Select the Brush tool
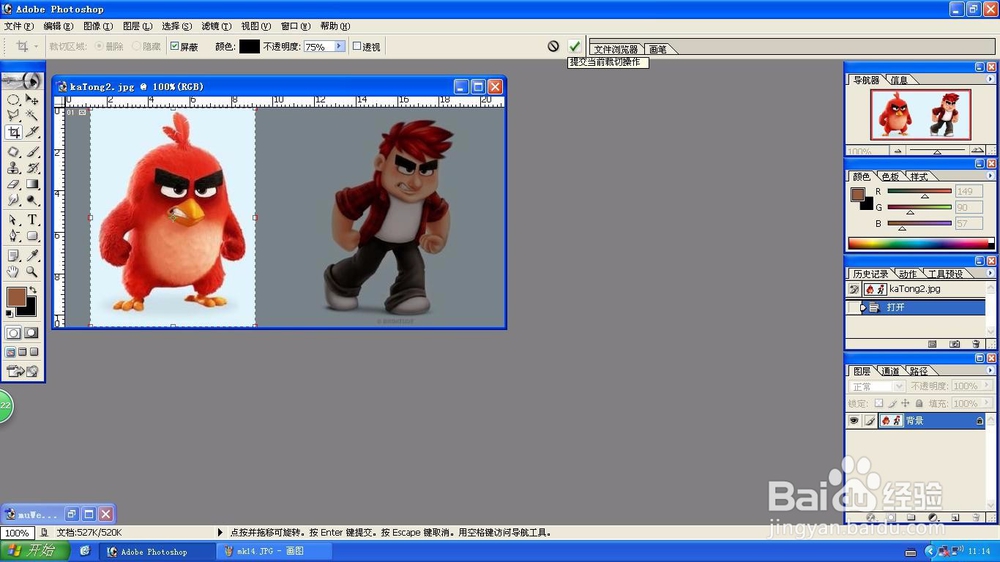This screenshot has height=562, width=1000. pos(32,152)
